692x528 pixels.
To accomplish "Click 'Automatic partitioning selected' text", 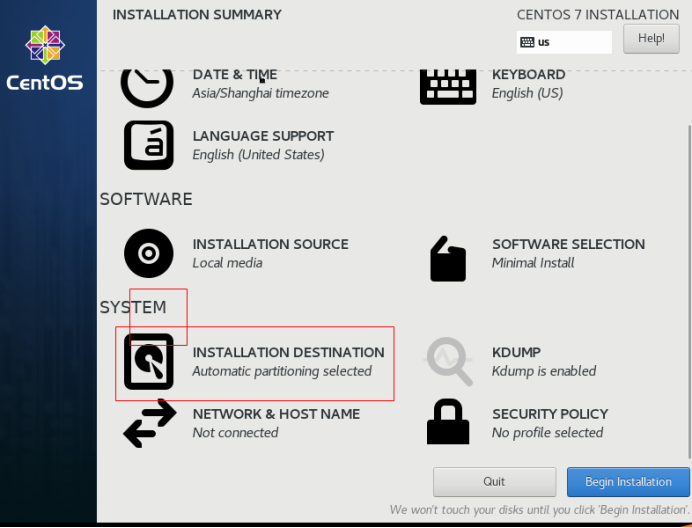I will pyautogui.click(x=282, y=371).
